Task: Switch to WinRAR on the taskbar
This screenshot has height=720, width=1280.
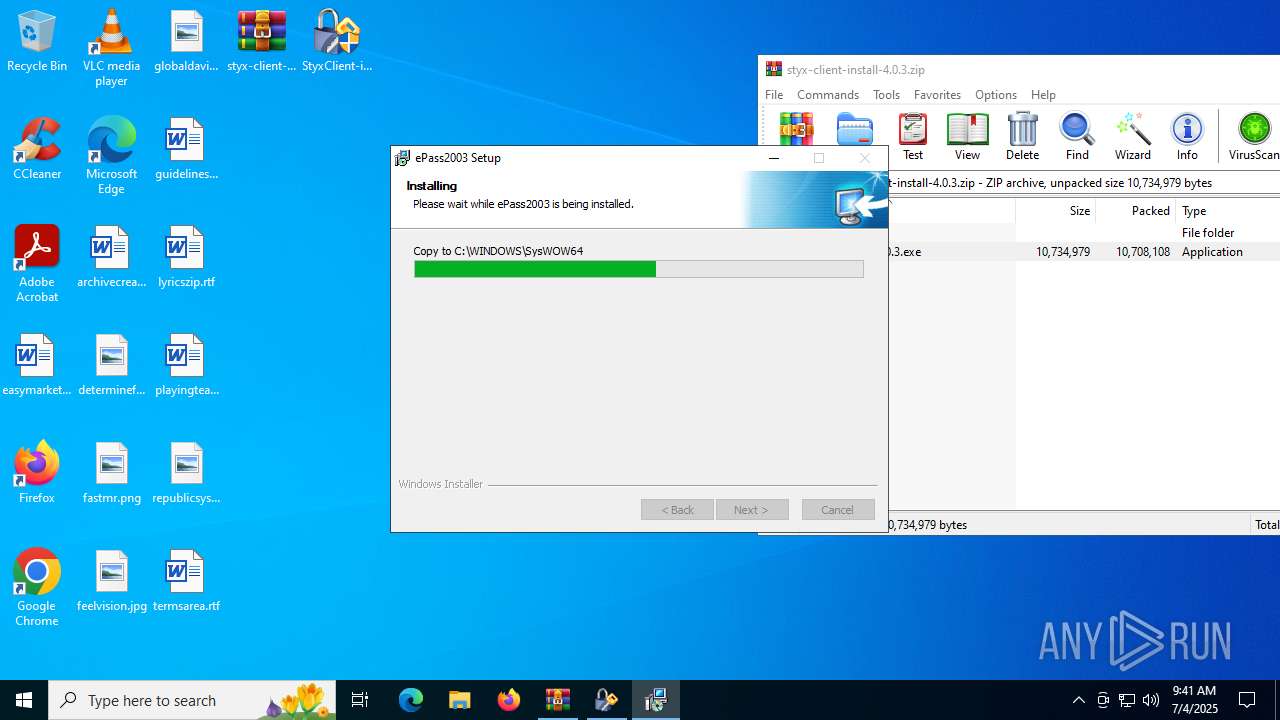Action: [x=557, y=700]
